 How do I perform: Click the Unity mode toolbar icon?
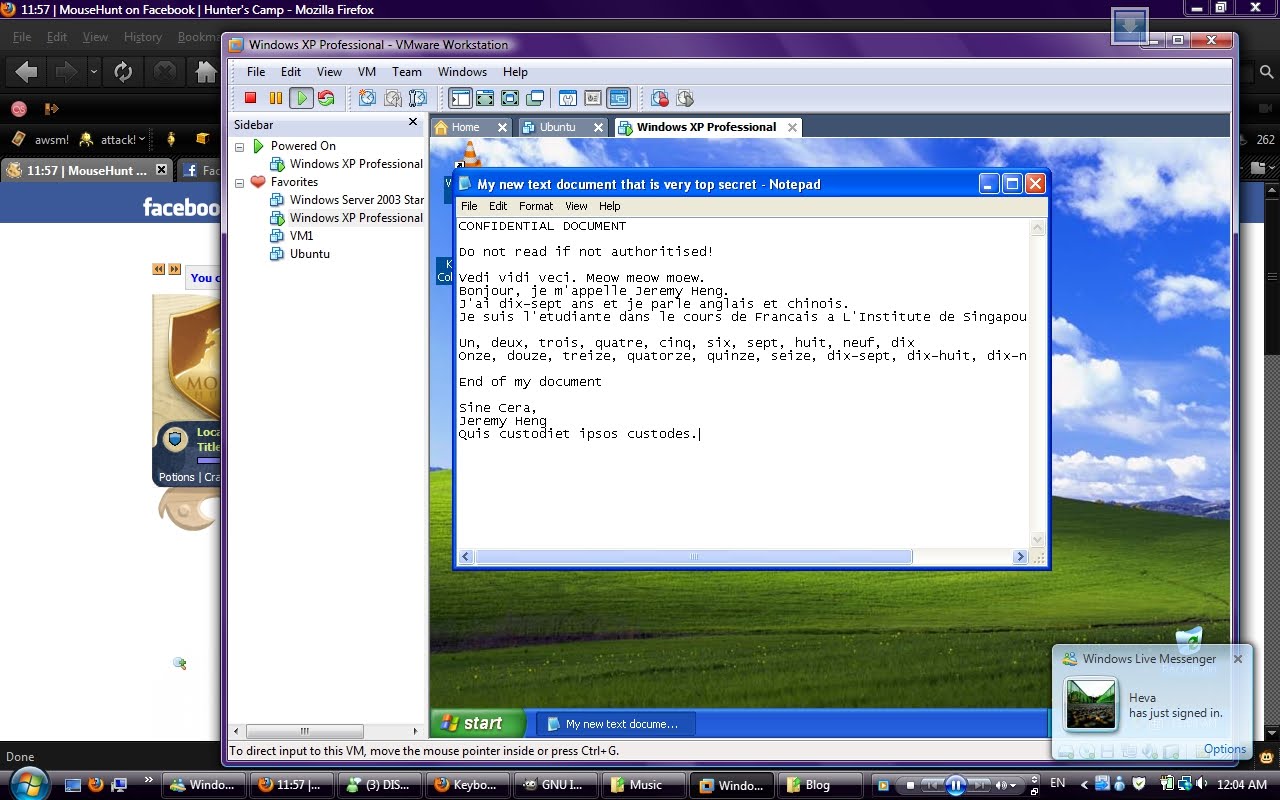point(535,98)
